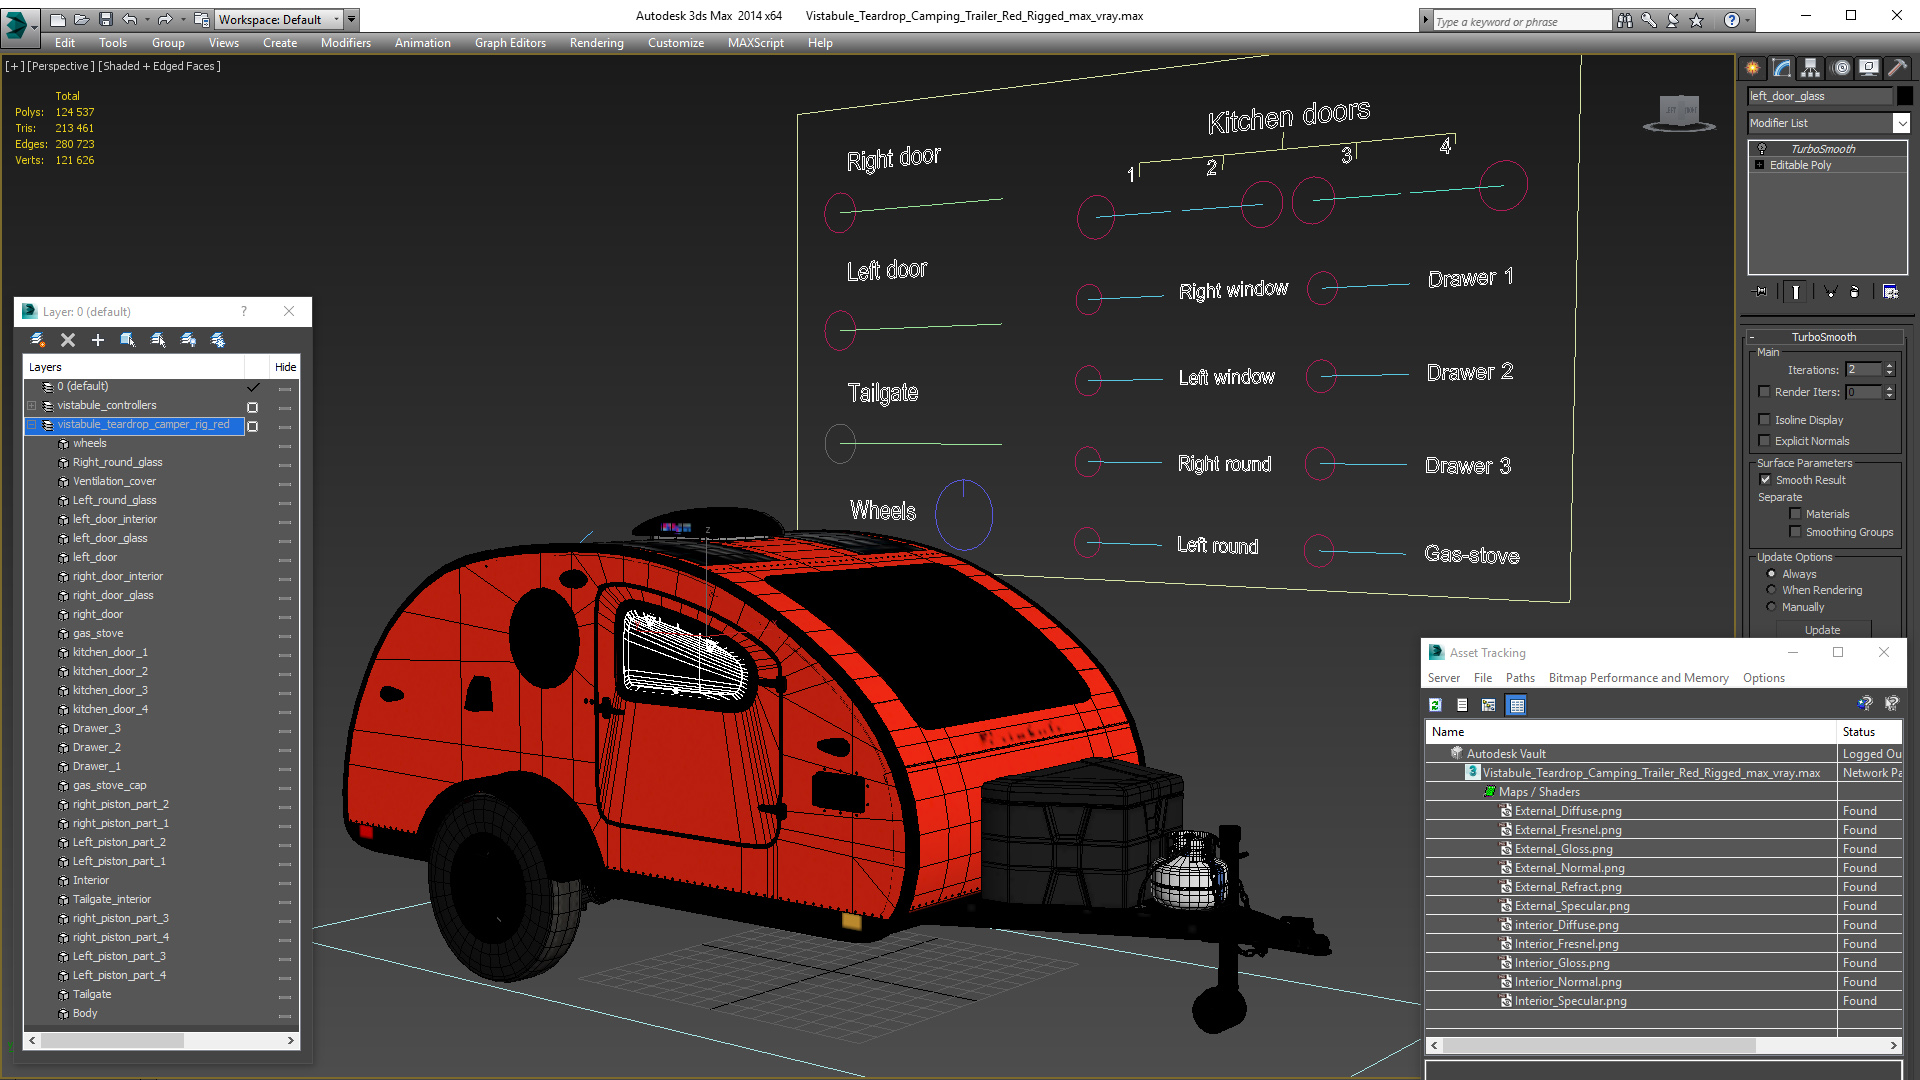Open the Modifier List dropdown
Viewport: 1920px width, 1080px height.
tap(1901, 123)
